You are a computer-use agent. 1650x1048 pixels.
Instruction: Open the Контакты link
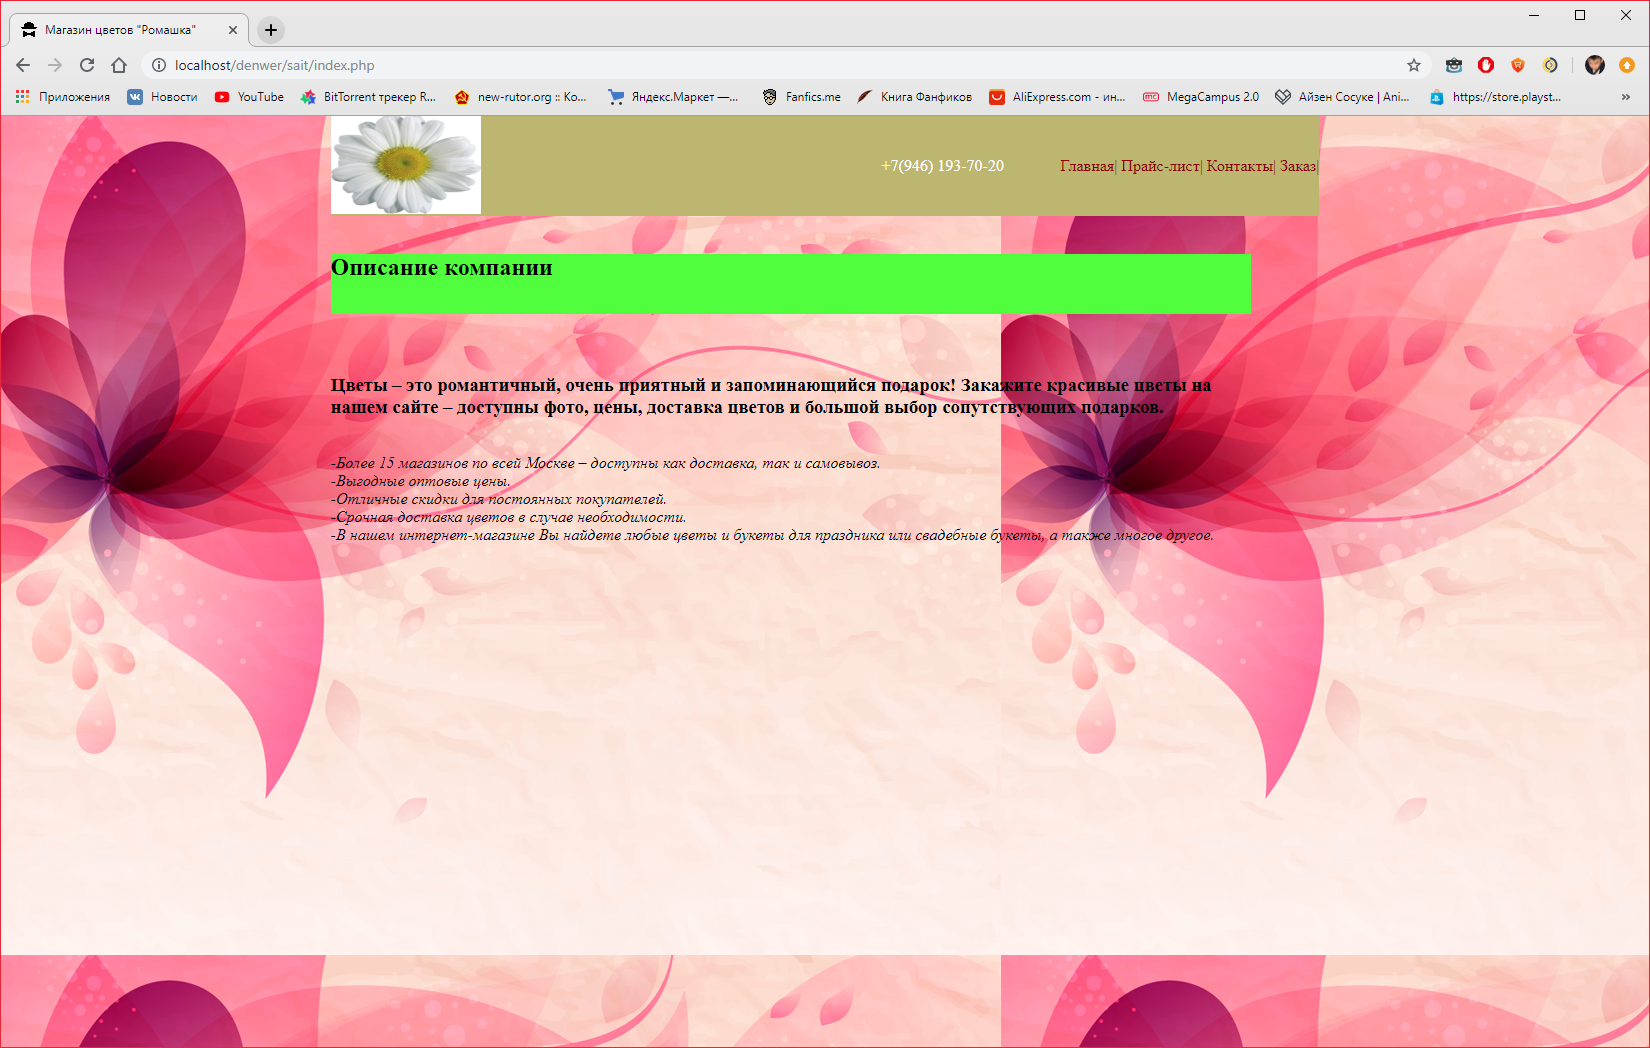click(x=1239, y=166)
